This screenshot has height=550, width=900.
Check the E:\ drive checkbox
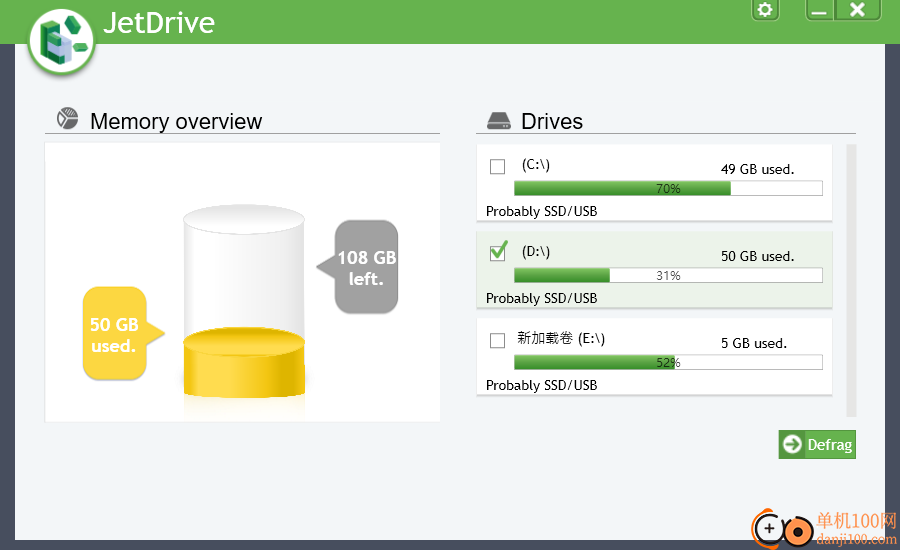coord(497,340)
